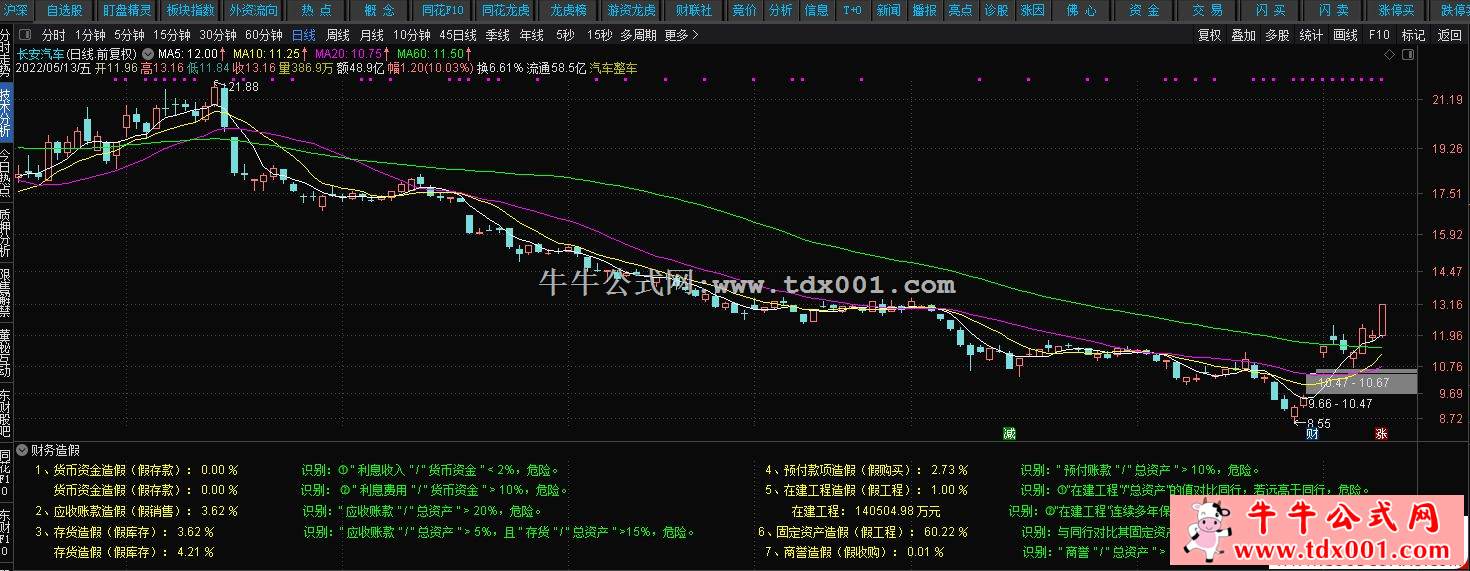The image size is (1470, 571).
Task: Open the 复权 adjustment option
Action: [x=1210, y=36]
